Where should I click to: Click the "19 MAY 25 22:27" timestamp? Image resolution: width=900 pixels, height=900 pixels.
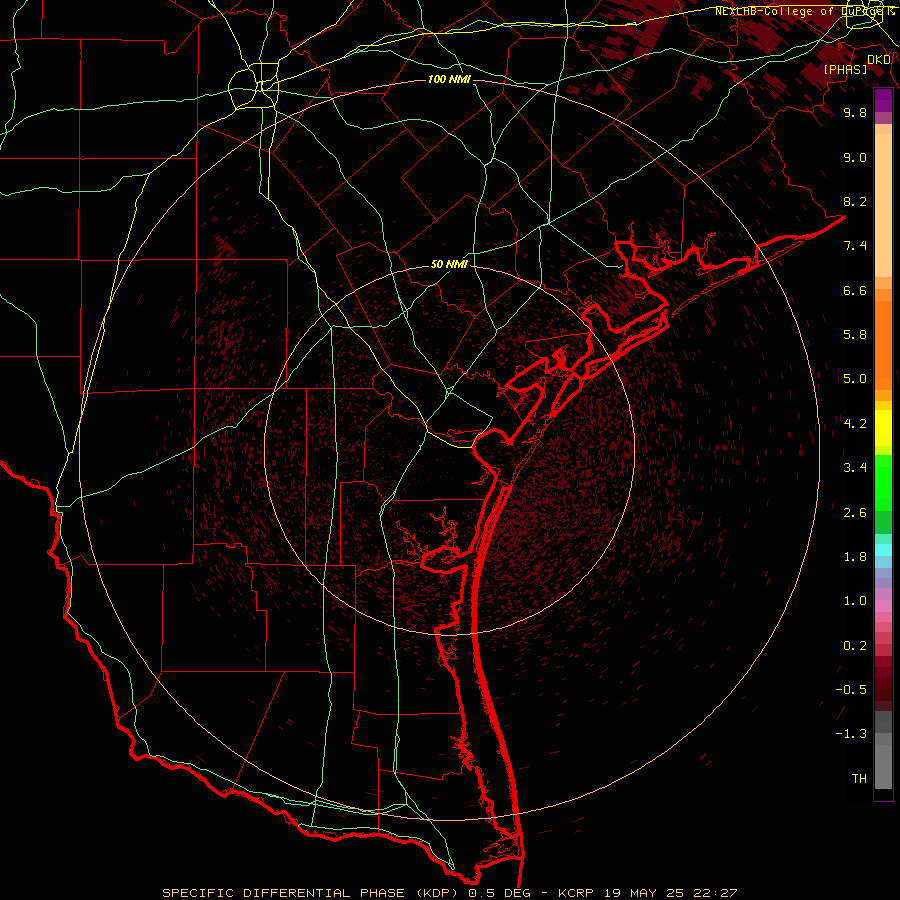click(x=670, y=893)
